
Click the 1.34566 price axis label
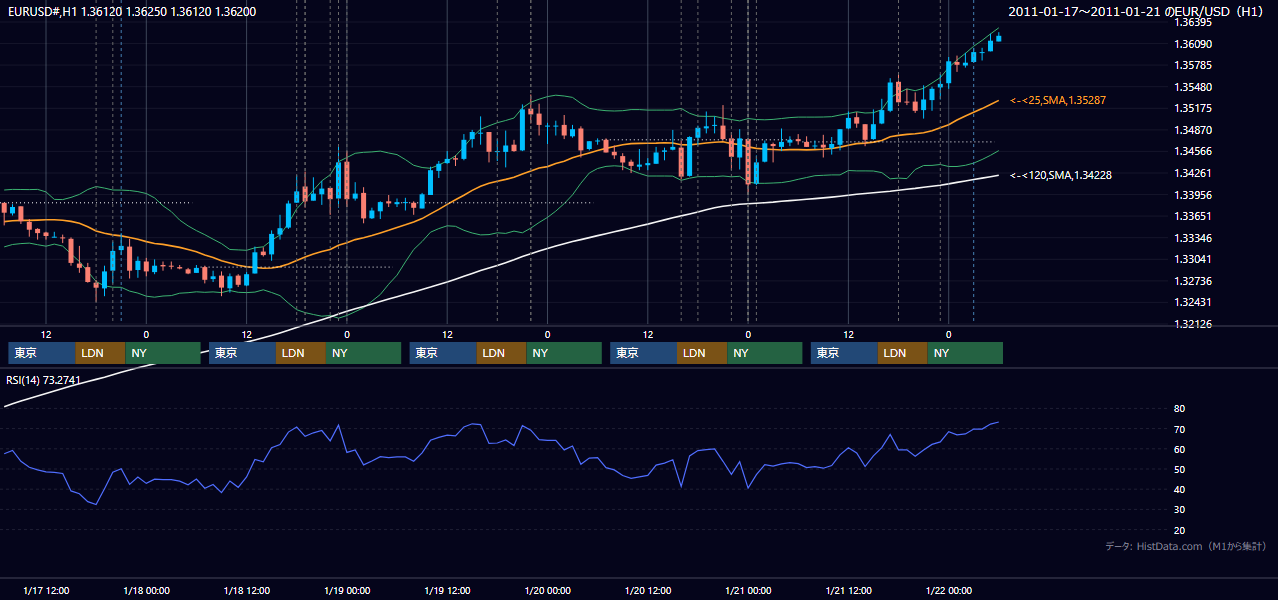(x=1192, y=152)
